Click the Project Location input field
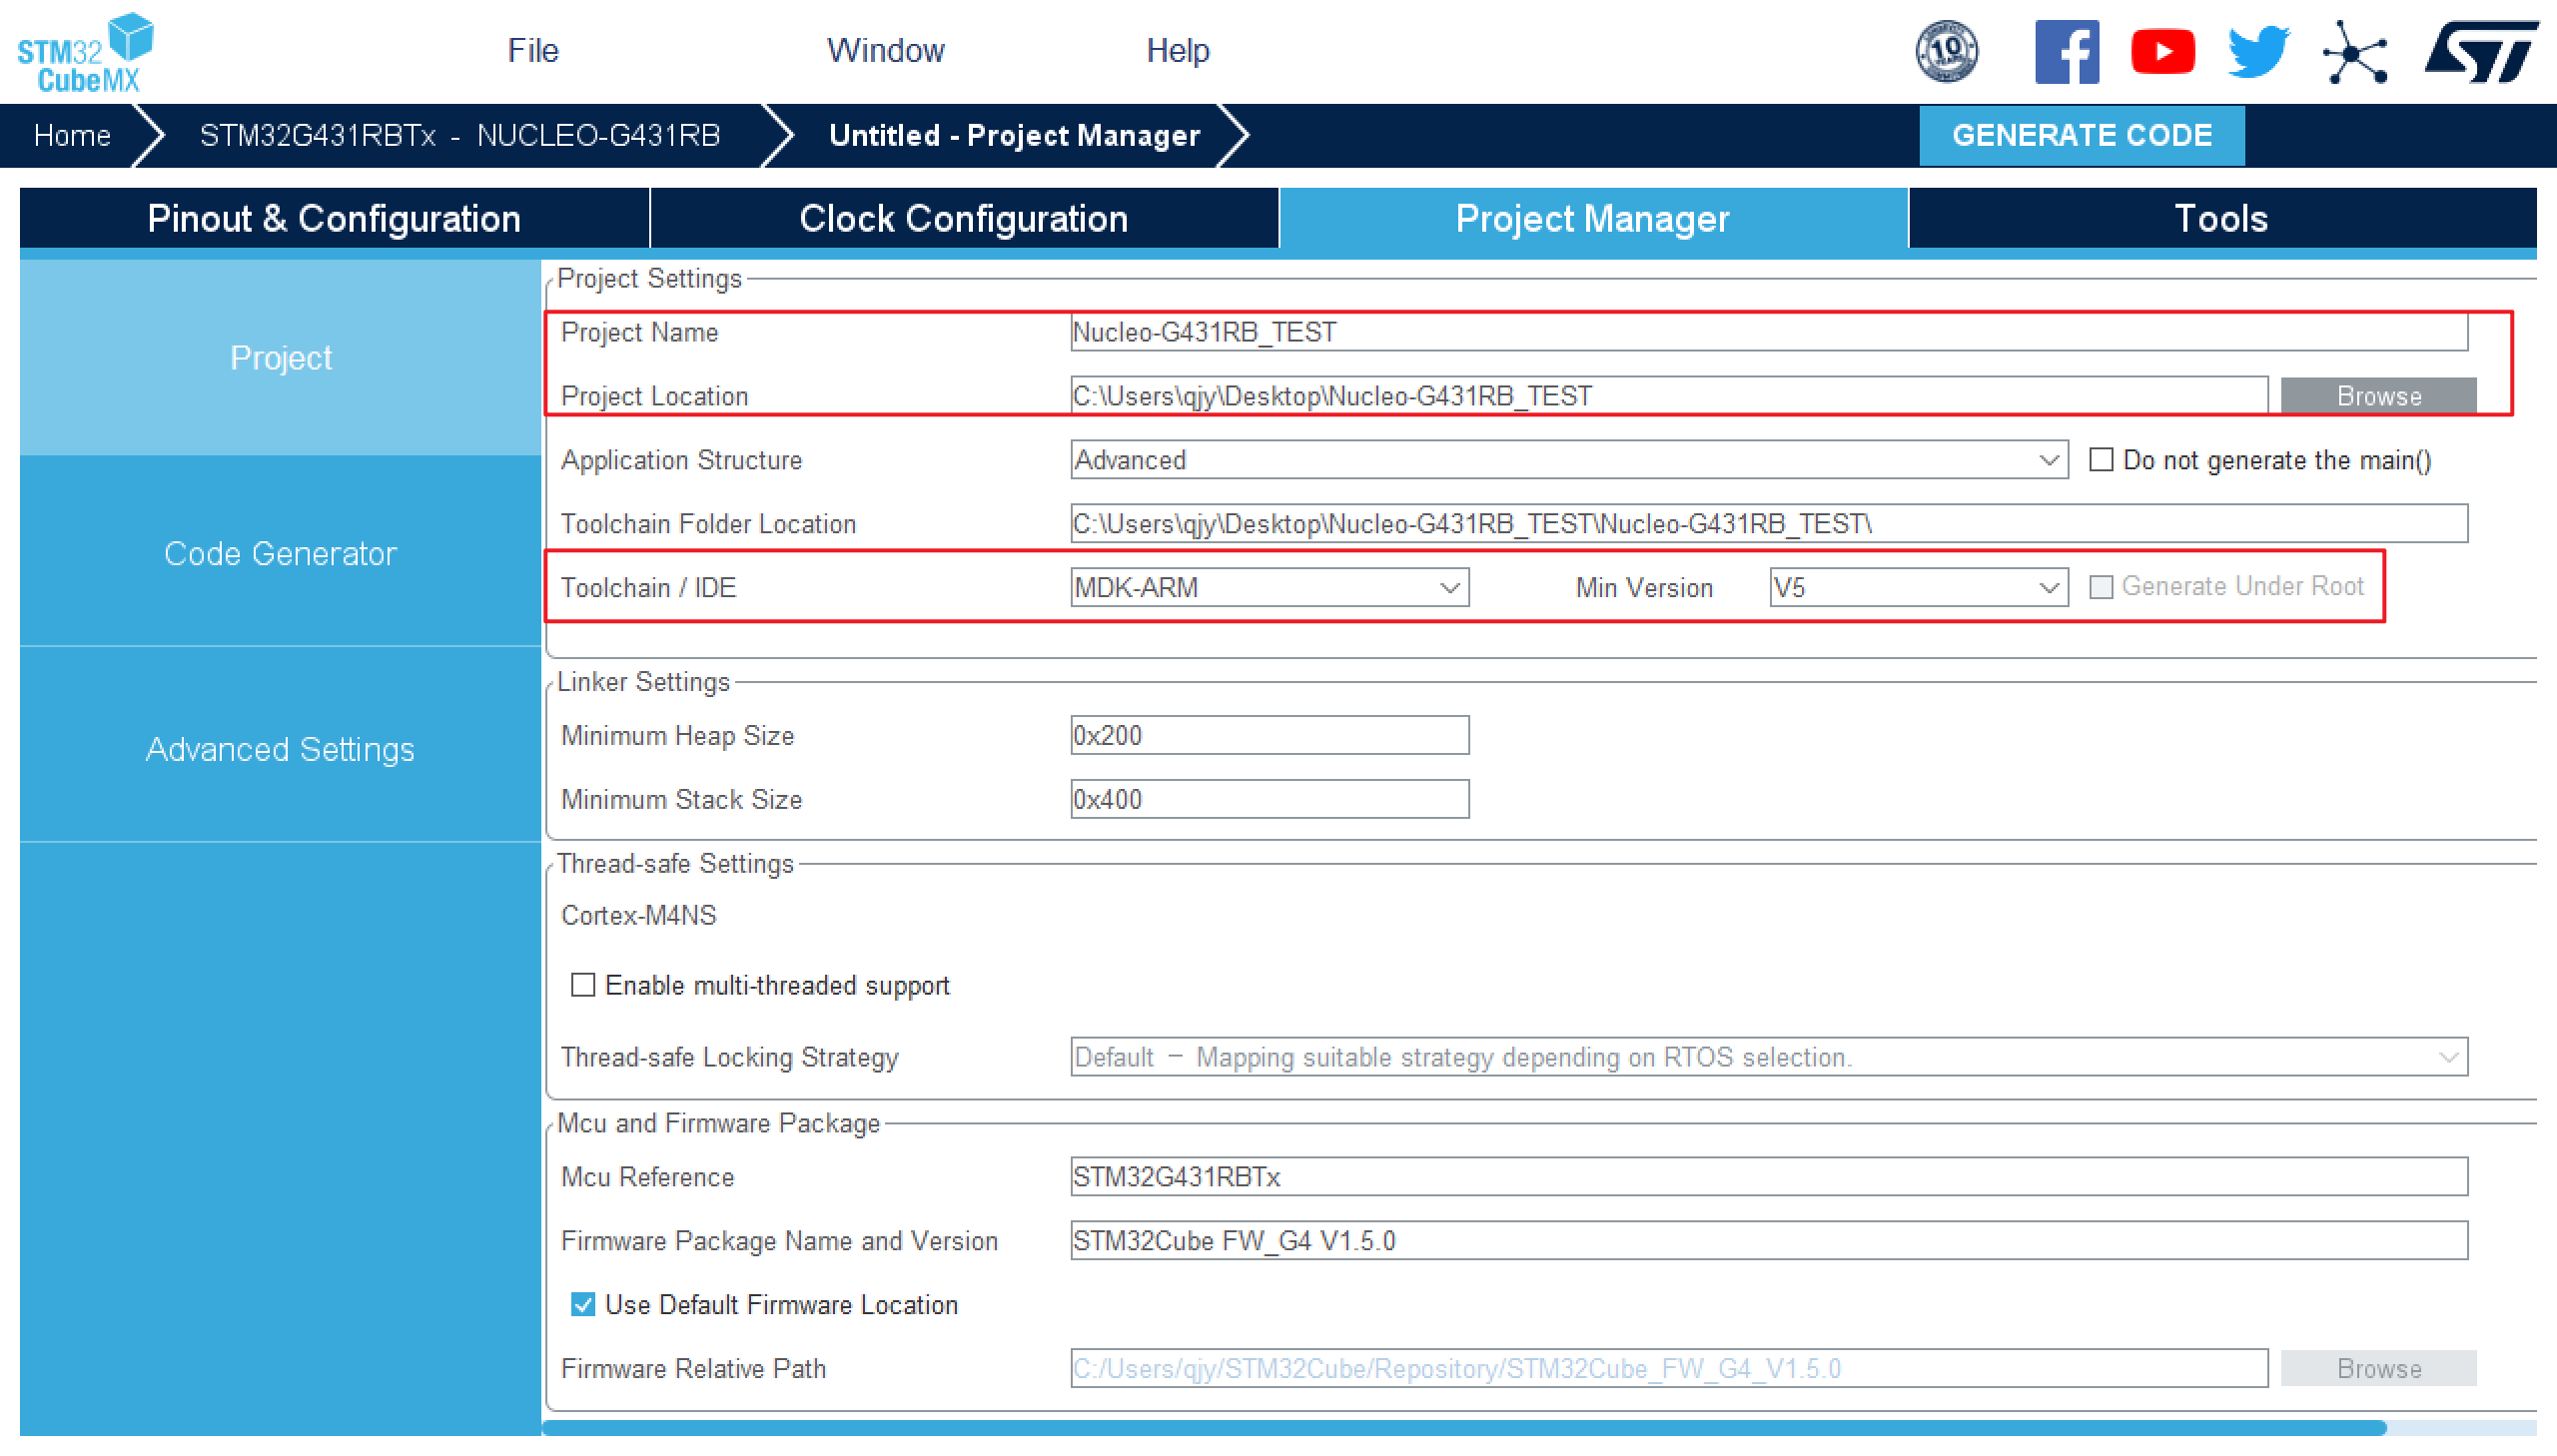Screen dimensions: 2557x1456 [1668, 395]
